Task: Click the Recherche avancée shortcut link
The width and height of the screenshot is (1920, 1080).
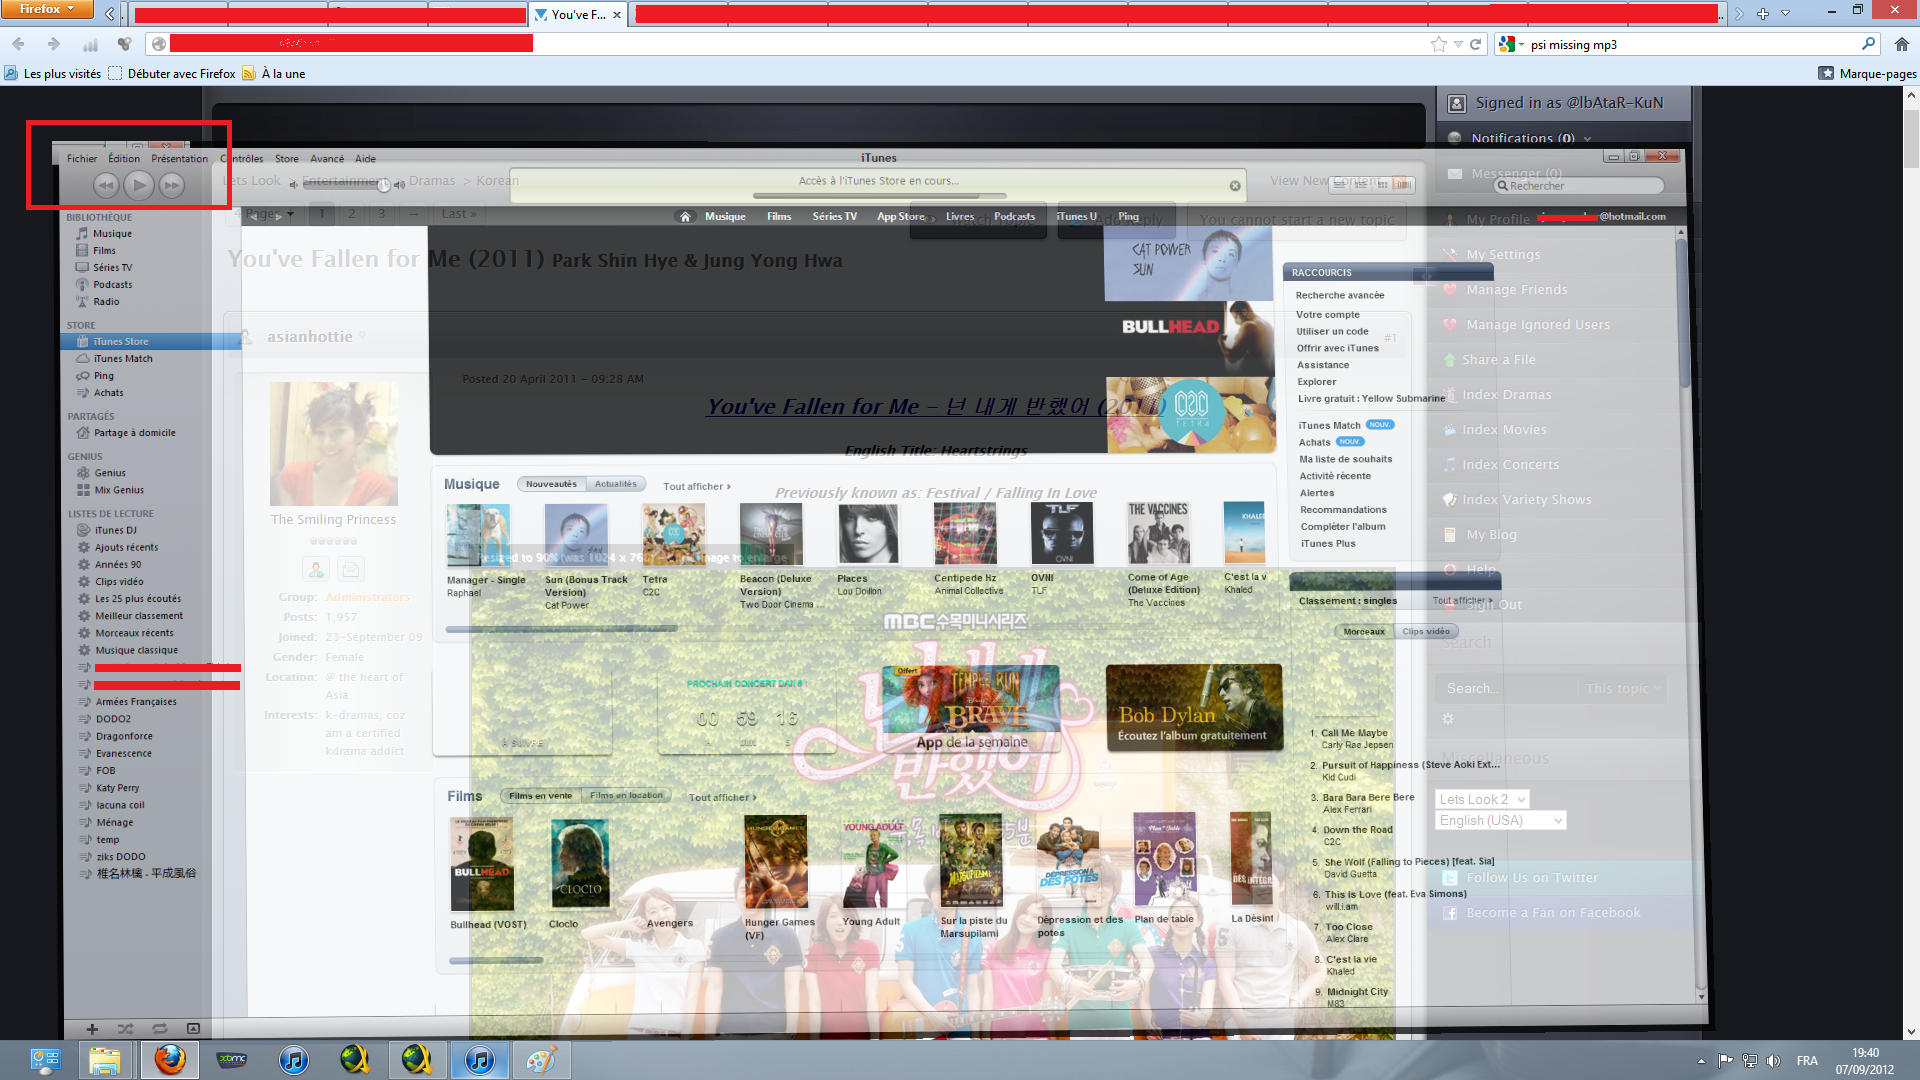Action: 1339,296
